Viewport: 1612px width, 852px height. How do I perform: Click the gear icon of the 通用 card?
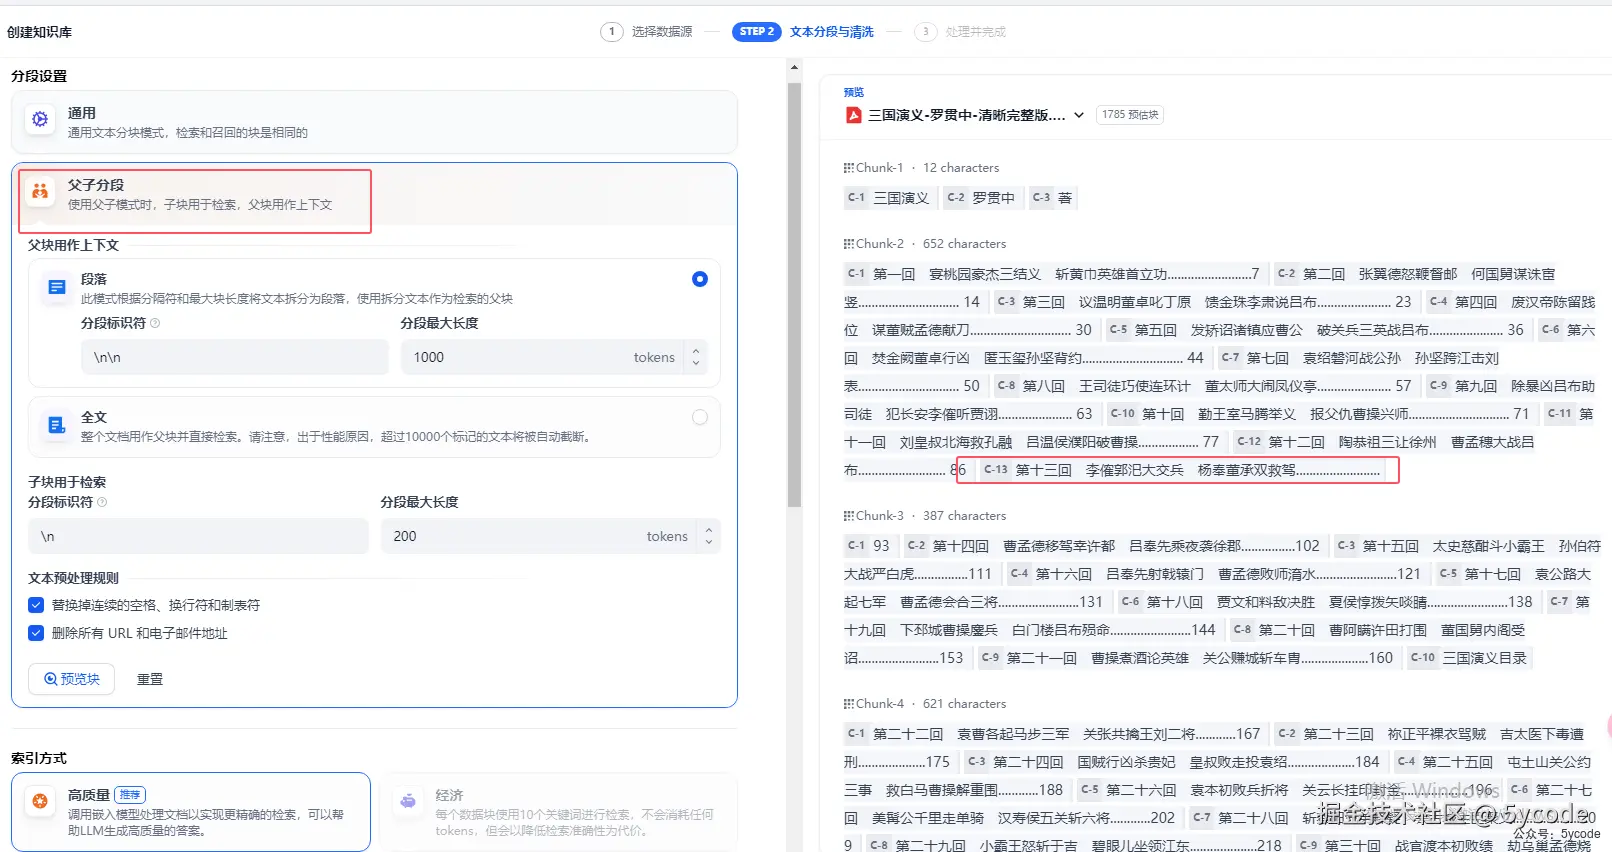[x=40, y=119]
